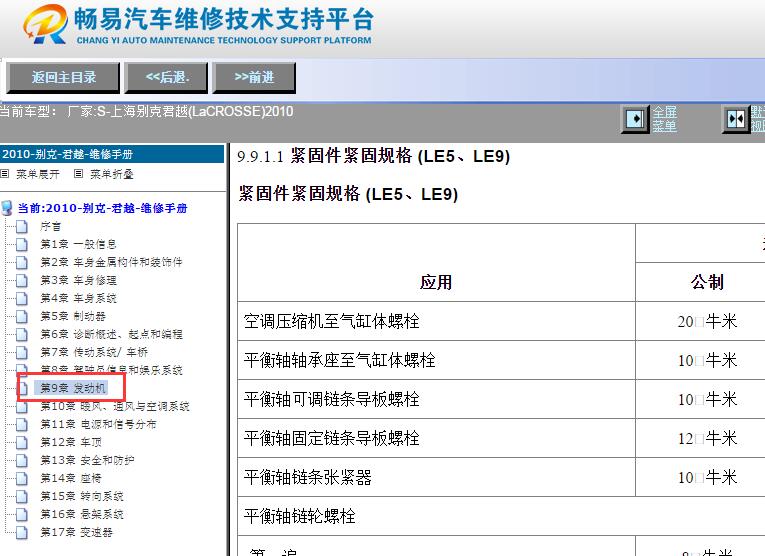Click the 12 牛米 torque value cell
This screenshot has width=765, height=556.
coord(707,438)
